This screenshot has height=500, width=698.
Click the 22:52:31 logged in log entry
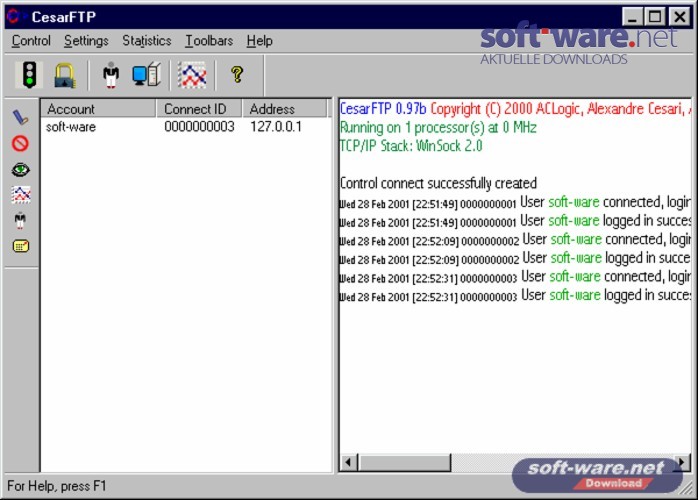(x=515, y=296)
